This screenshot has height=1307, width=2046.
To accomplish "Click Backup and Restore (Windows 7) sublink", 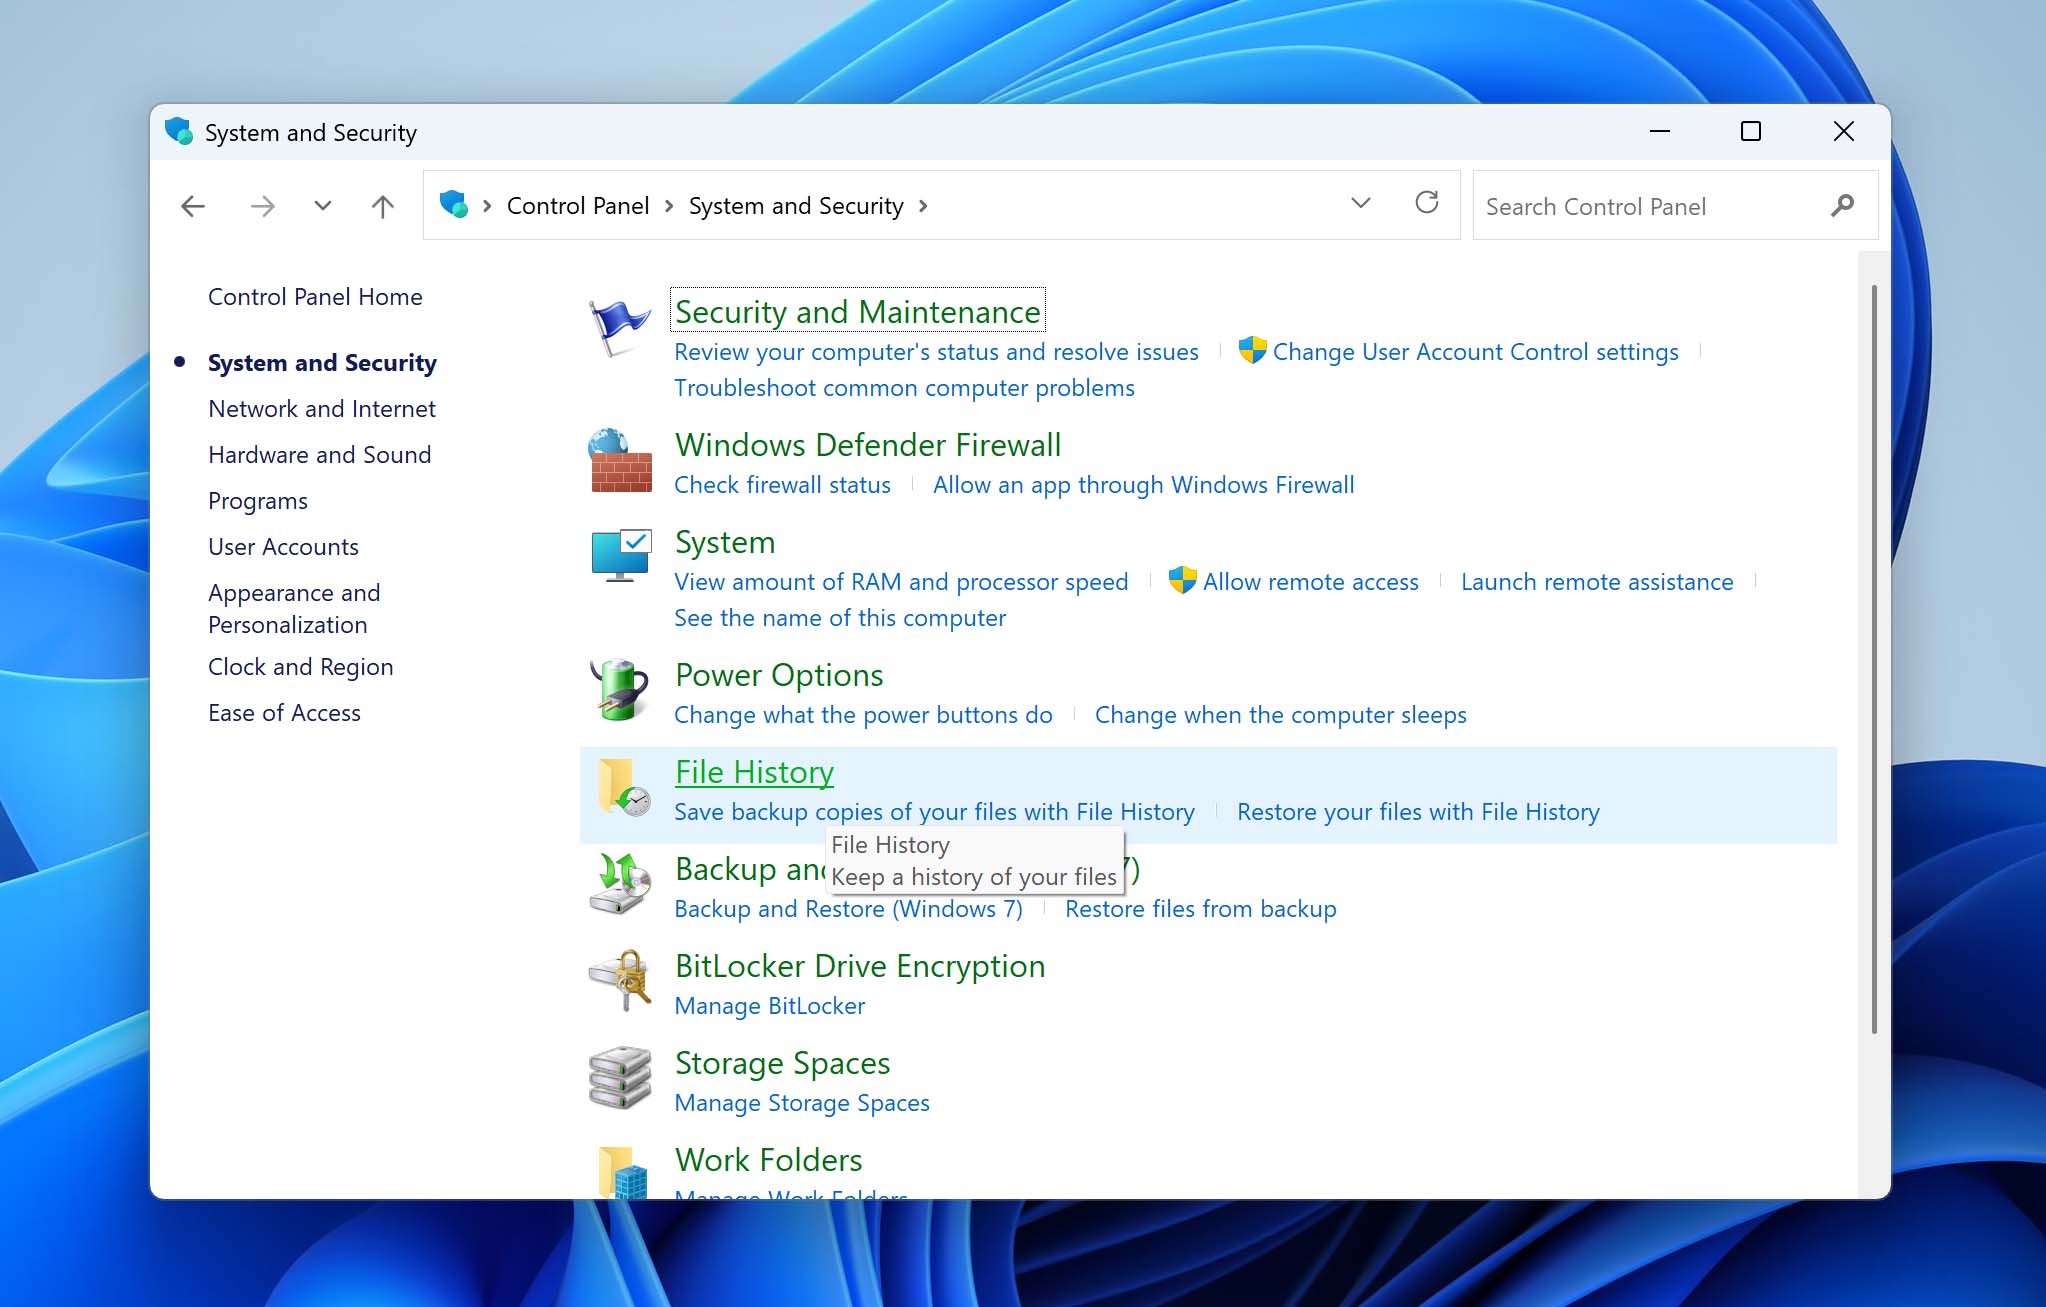I will [848, 909].
